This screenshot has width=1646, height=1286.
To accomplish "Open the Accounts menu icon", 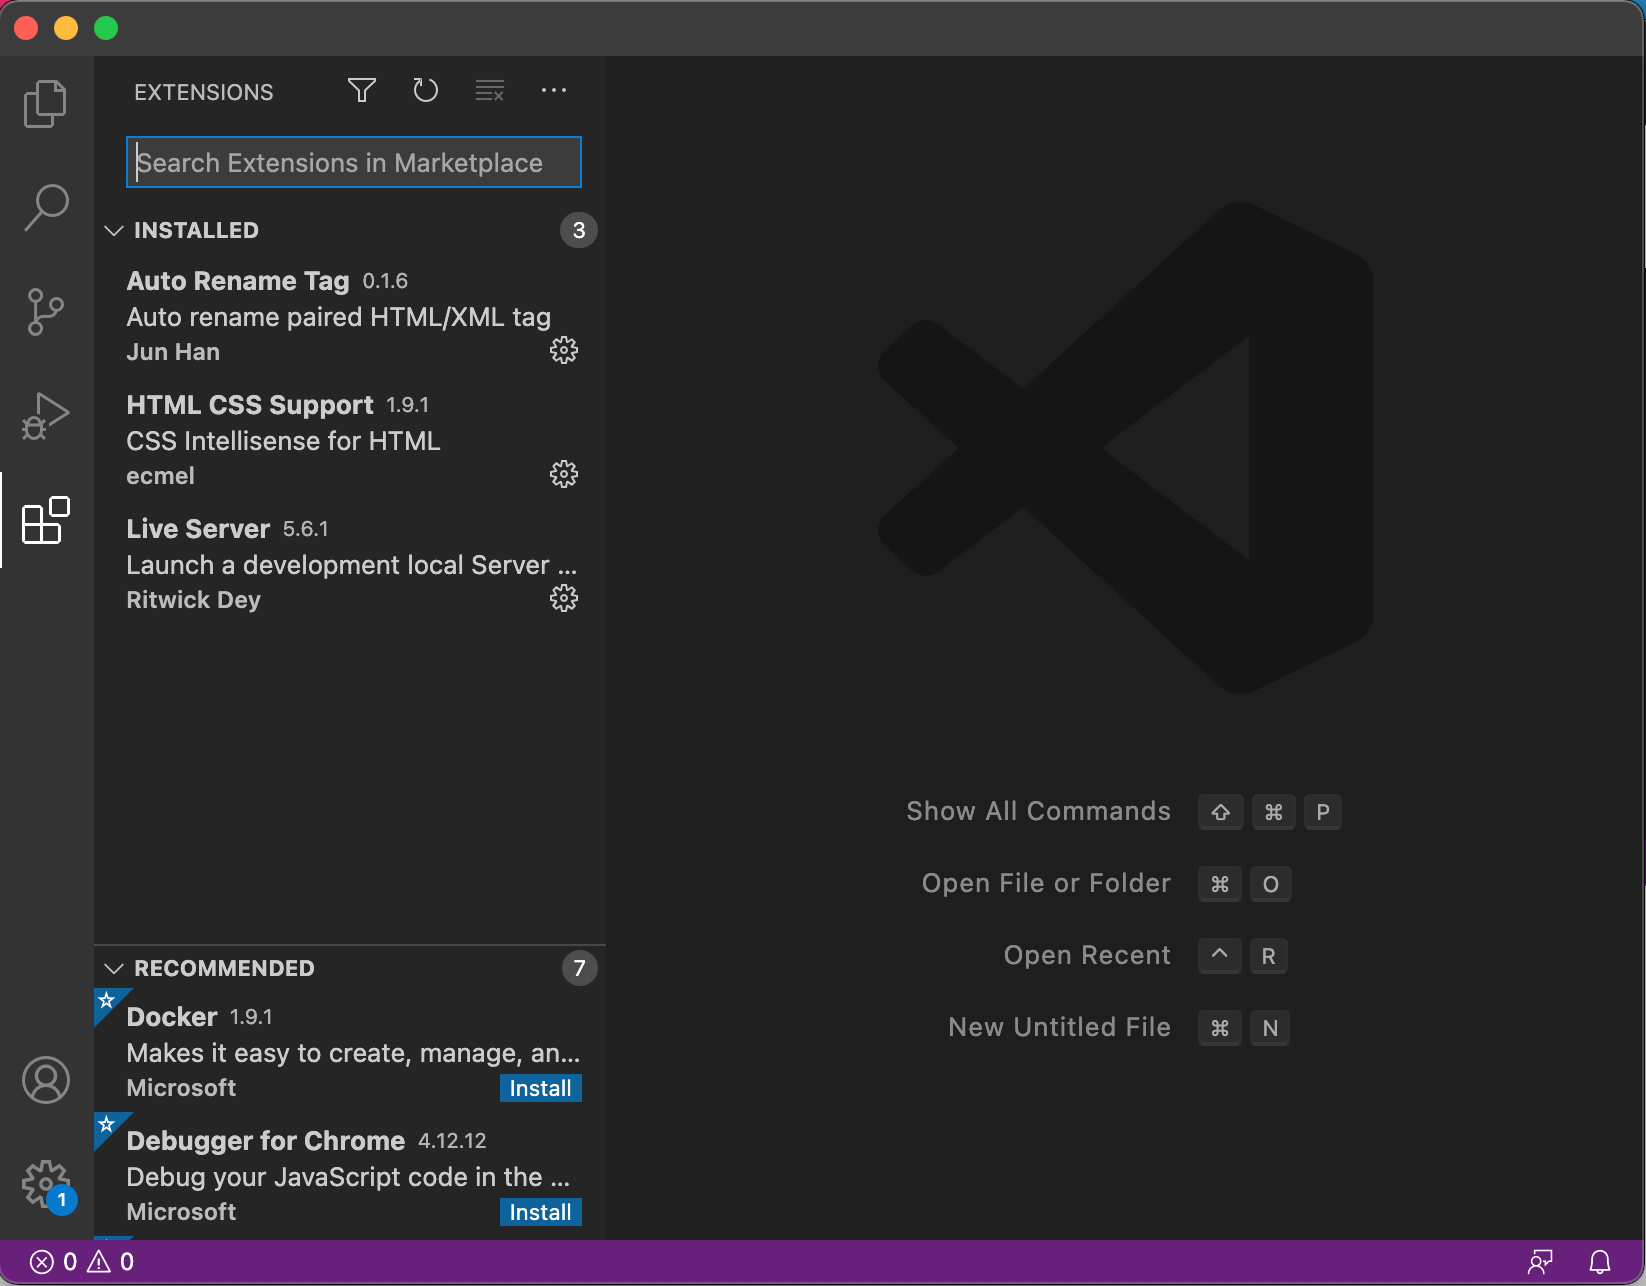I will 46,1080.
